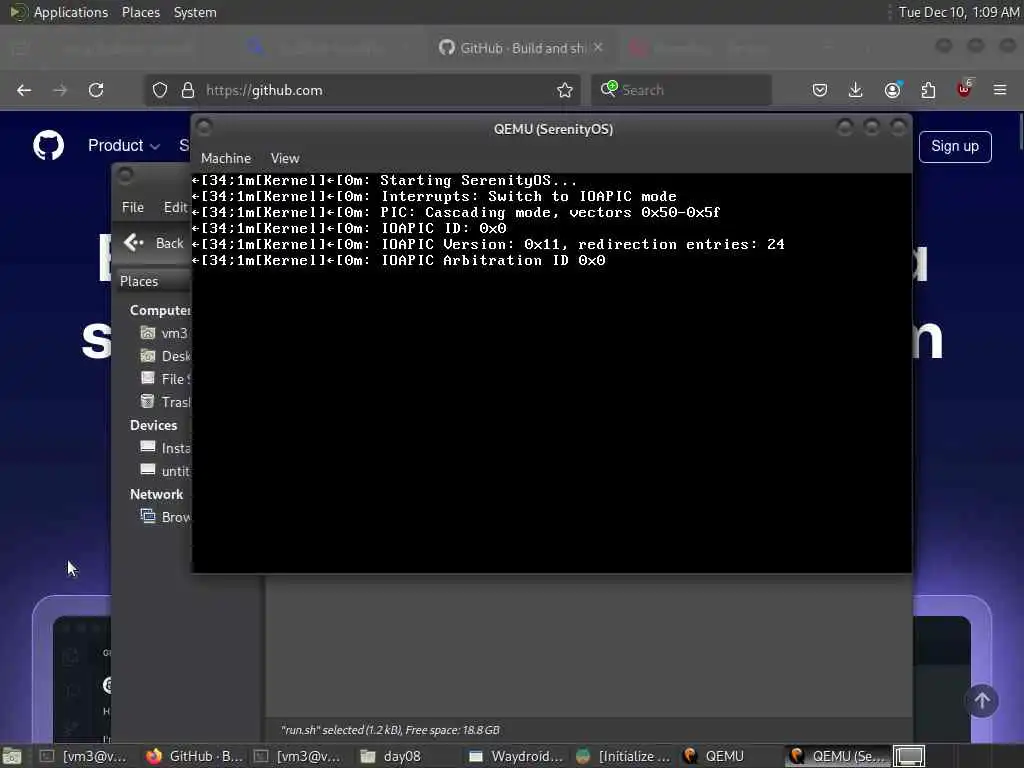1024x768 pixels.
Task: Click the Firefox Search box
Action: [x=681, y=90]
